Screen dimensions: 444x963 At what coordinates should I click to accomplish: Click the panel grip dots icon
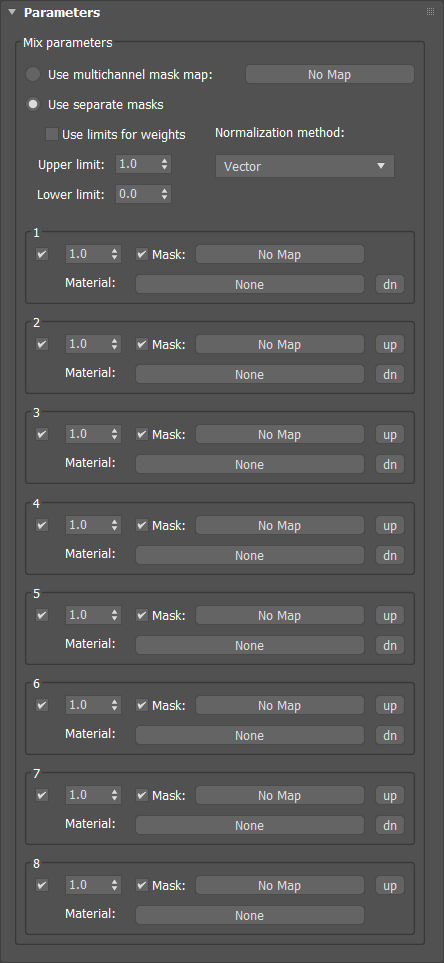click(x=430, y=12)
